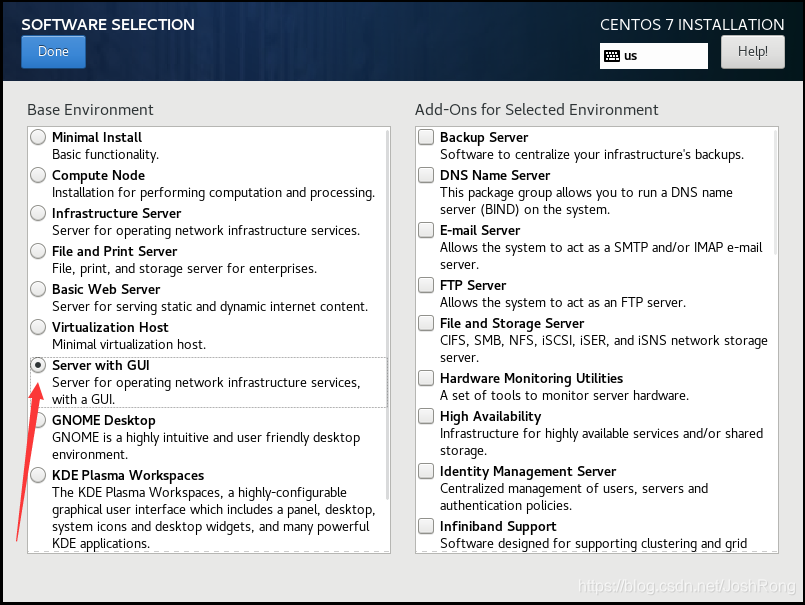This screenshot has width=805, height=605.
Task: Click the 'Minimal Install' label text
Action: pyautogui.click(x=97, y=137)
